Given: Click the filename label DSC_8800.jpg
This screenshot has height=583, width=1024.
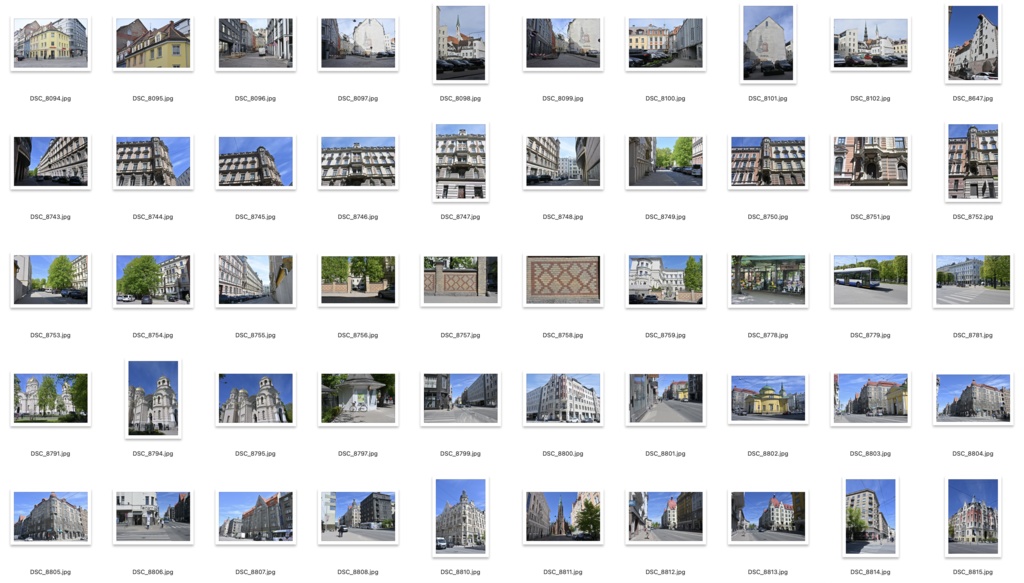Looking at the screenshot, I should pyautogui.click(x=562, y=452).
